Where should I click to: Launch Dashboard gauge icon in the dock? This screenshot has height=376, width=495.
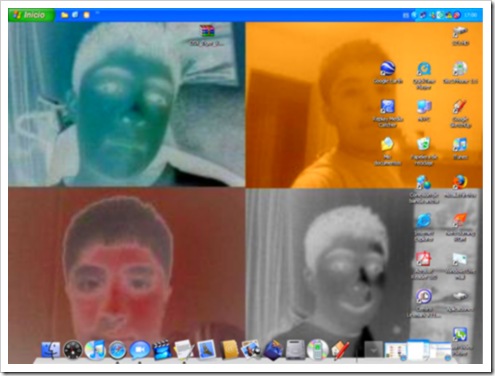73,350
